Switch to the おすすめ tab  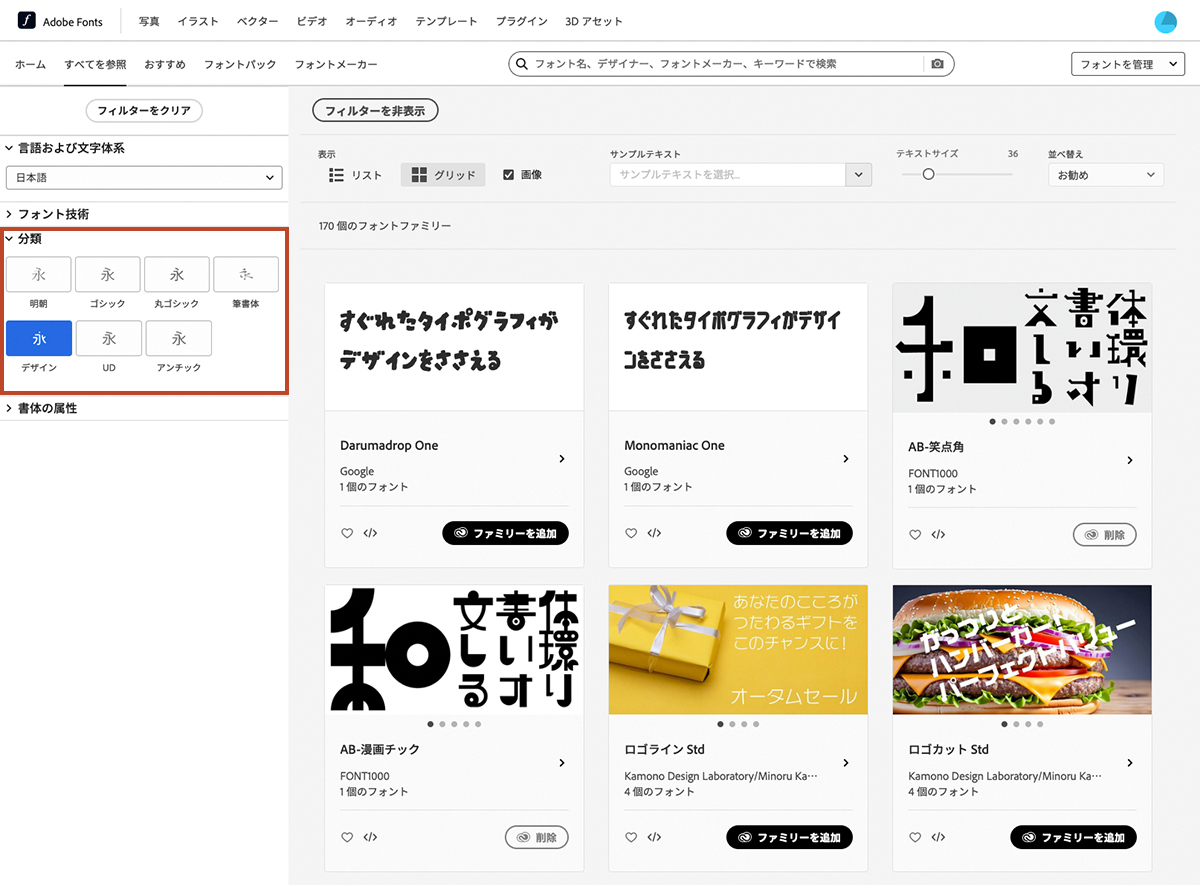(164, 64)
